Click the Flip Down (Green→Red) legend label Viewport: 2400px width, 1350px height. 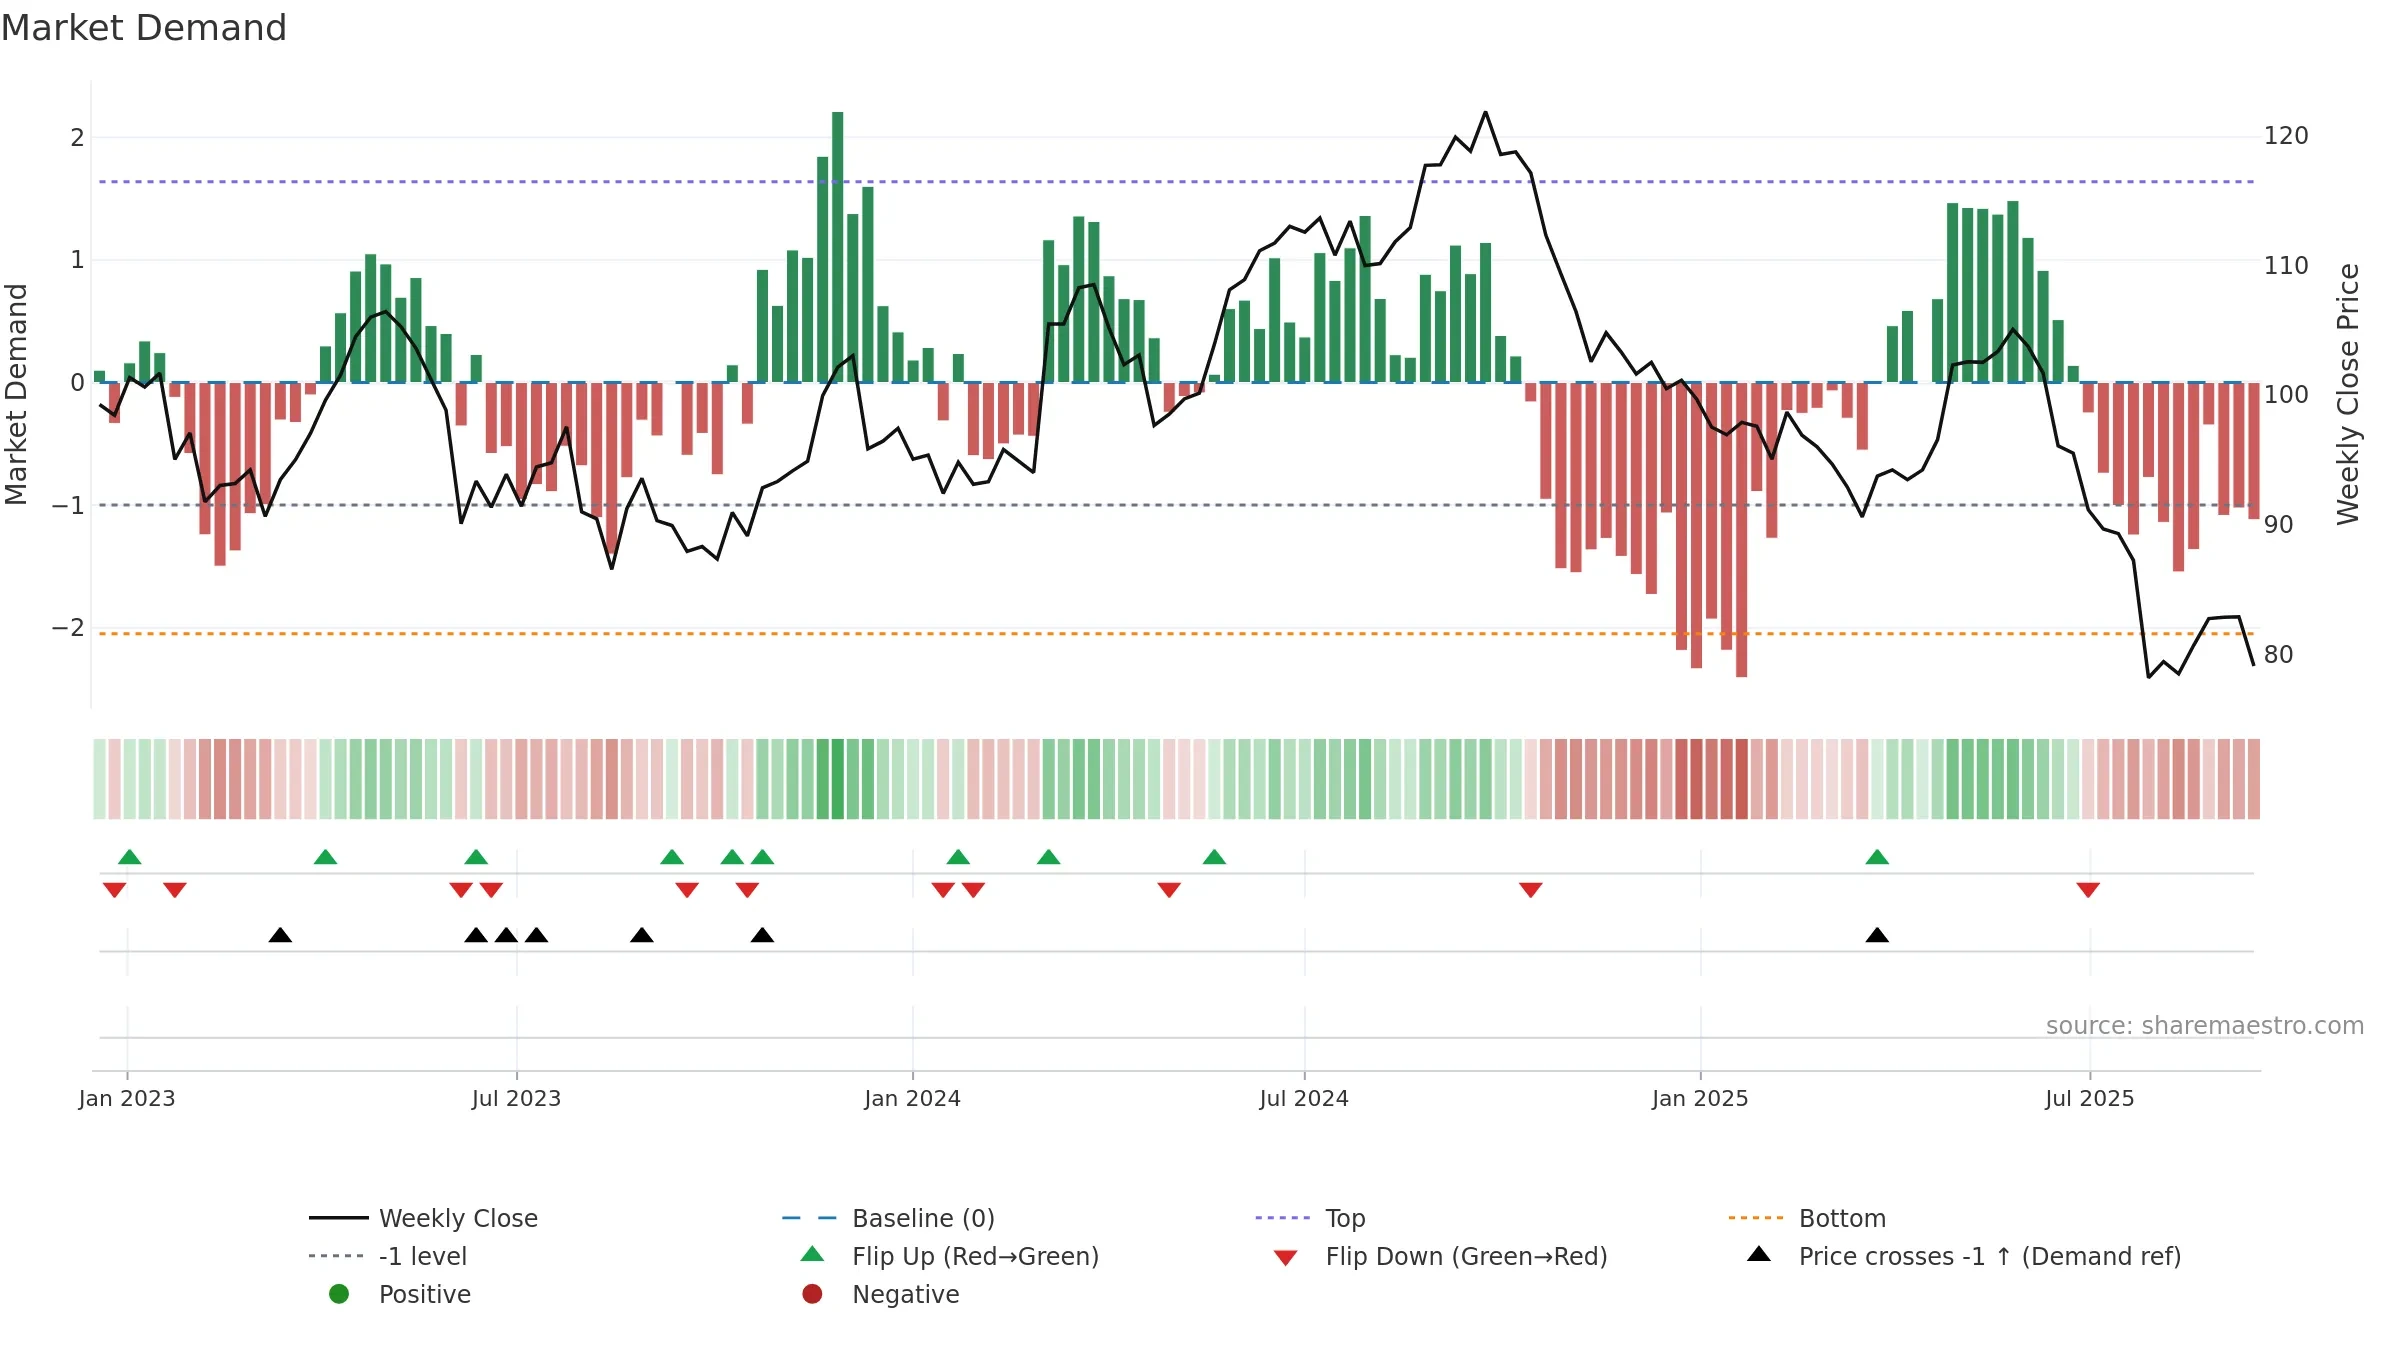(x=1466, y=1256)
